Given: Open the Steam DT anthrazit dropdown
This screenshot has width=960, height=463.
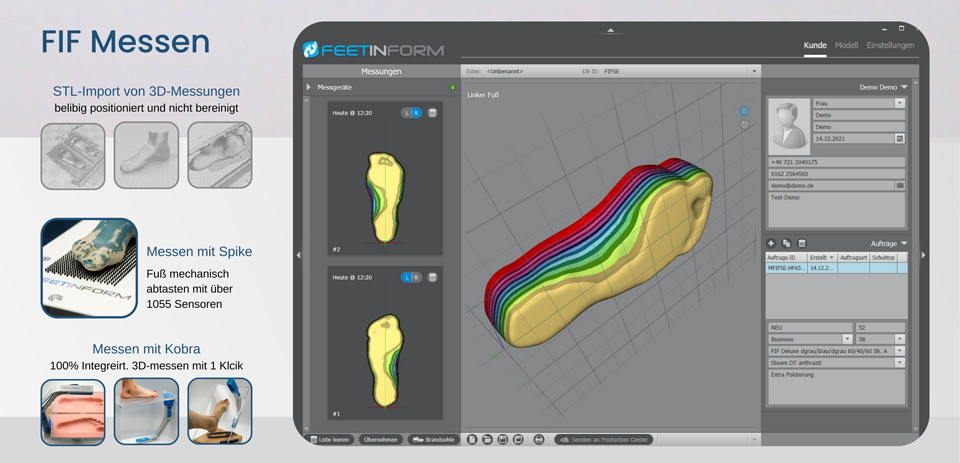Looking at the screenshot, I should click(899, 363).
